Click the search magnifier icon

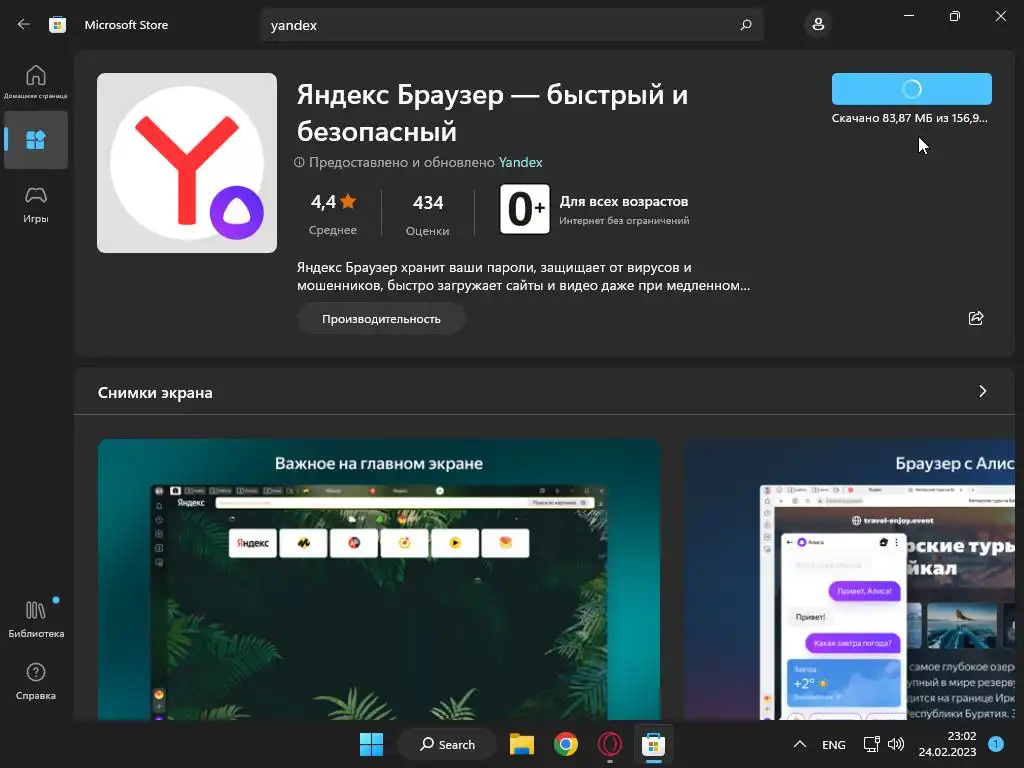(746, 25)
